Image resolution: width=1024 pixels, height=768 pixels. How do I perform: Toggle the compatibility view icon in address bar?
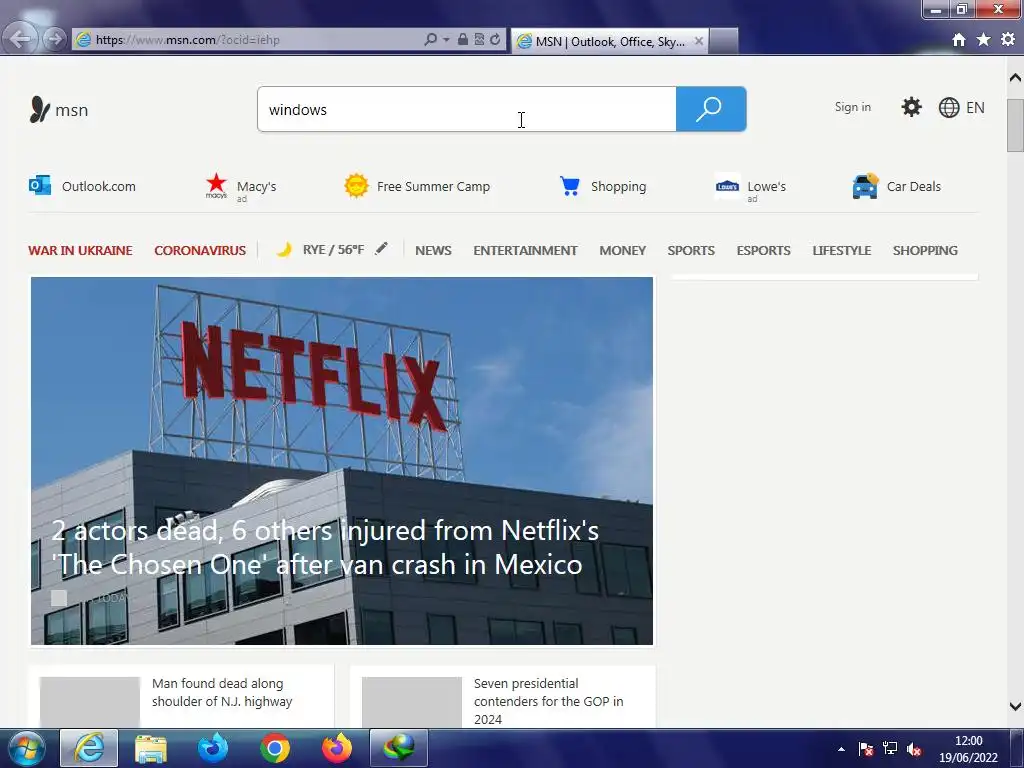pyautogui.click(x=479, y=39)
